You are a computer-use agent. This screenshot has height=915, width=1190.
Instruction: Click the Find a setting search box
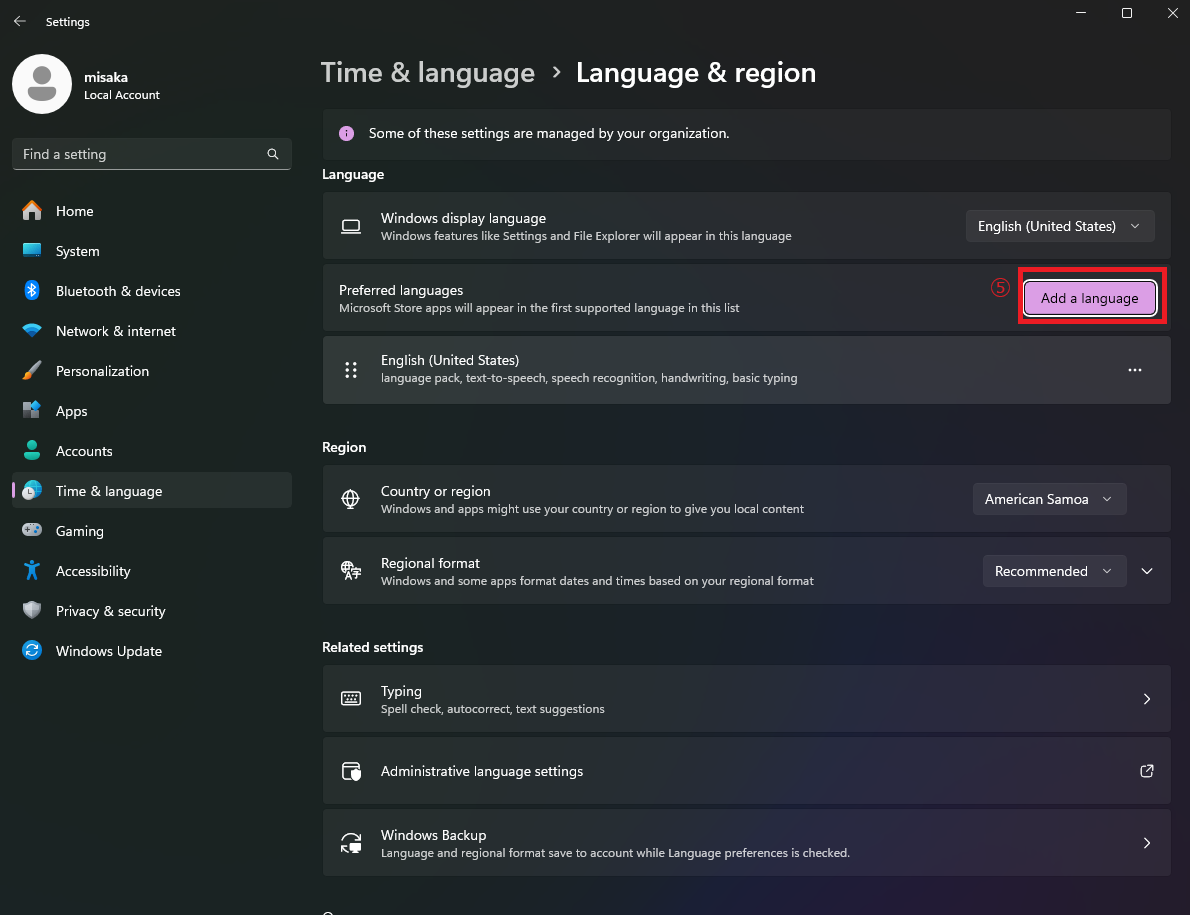coord(152,154)
